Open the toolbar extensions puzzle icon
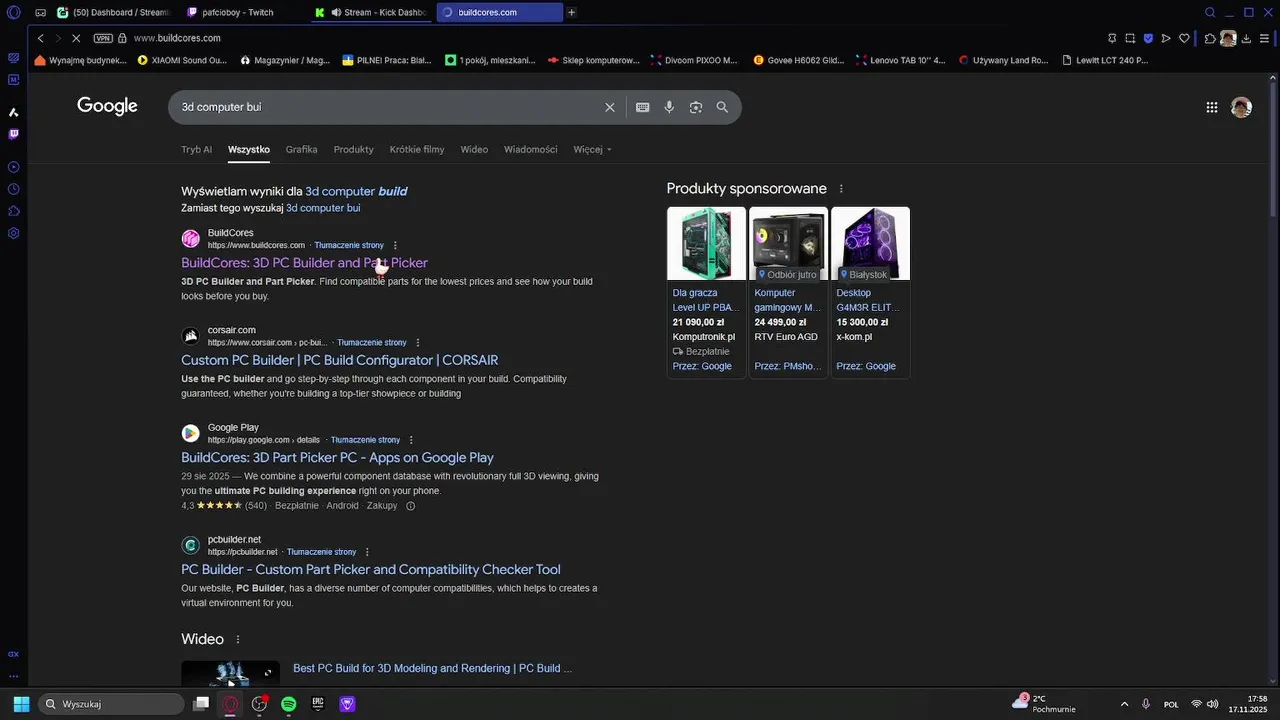The image size is (1280, 720). (1210, 38)
